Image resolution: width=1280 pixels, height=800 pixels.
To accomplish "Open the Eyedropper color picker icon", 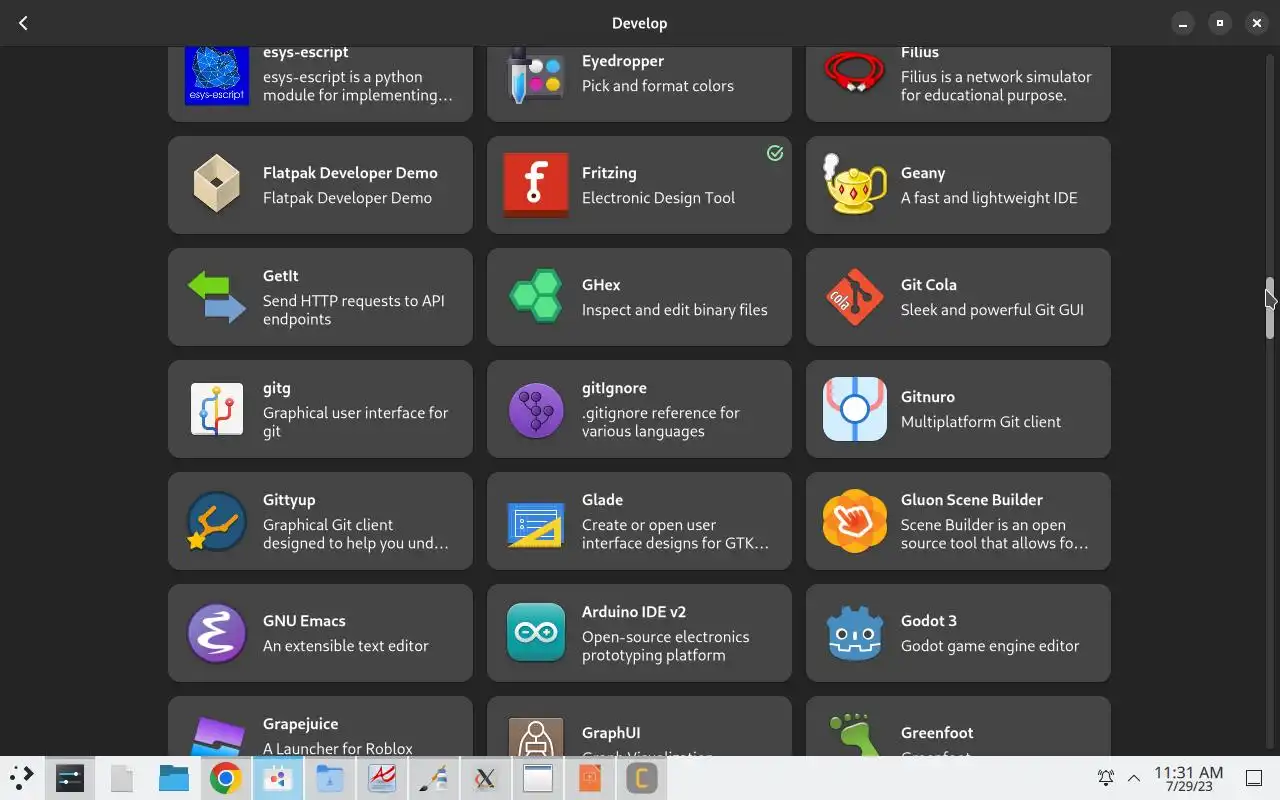I will coord(536,74).
